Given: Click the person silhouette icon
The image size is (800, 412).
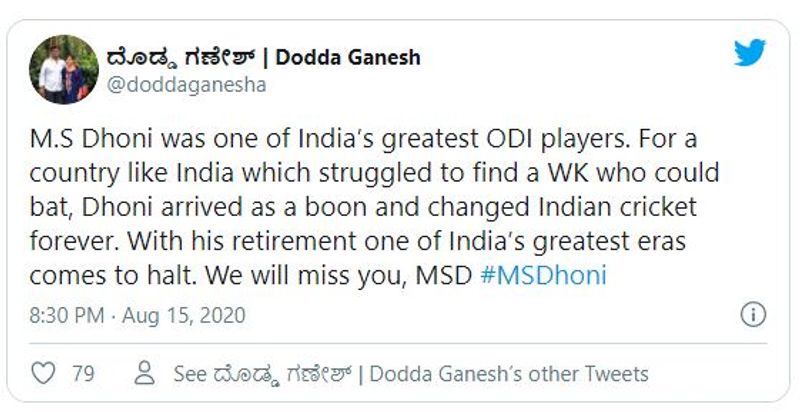Looking at the screenshot, I should pos(144,373).
